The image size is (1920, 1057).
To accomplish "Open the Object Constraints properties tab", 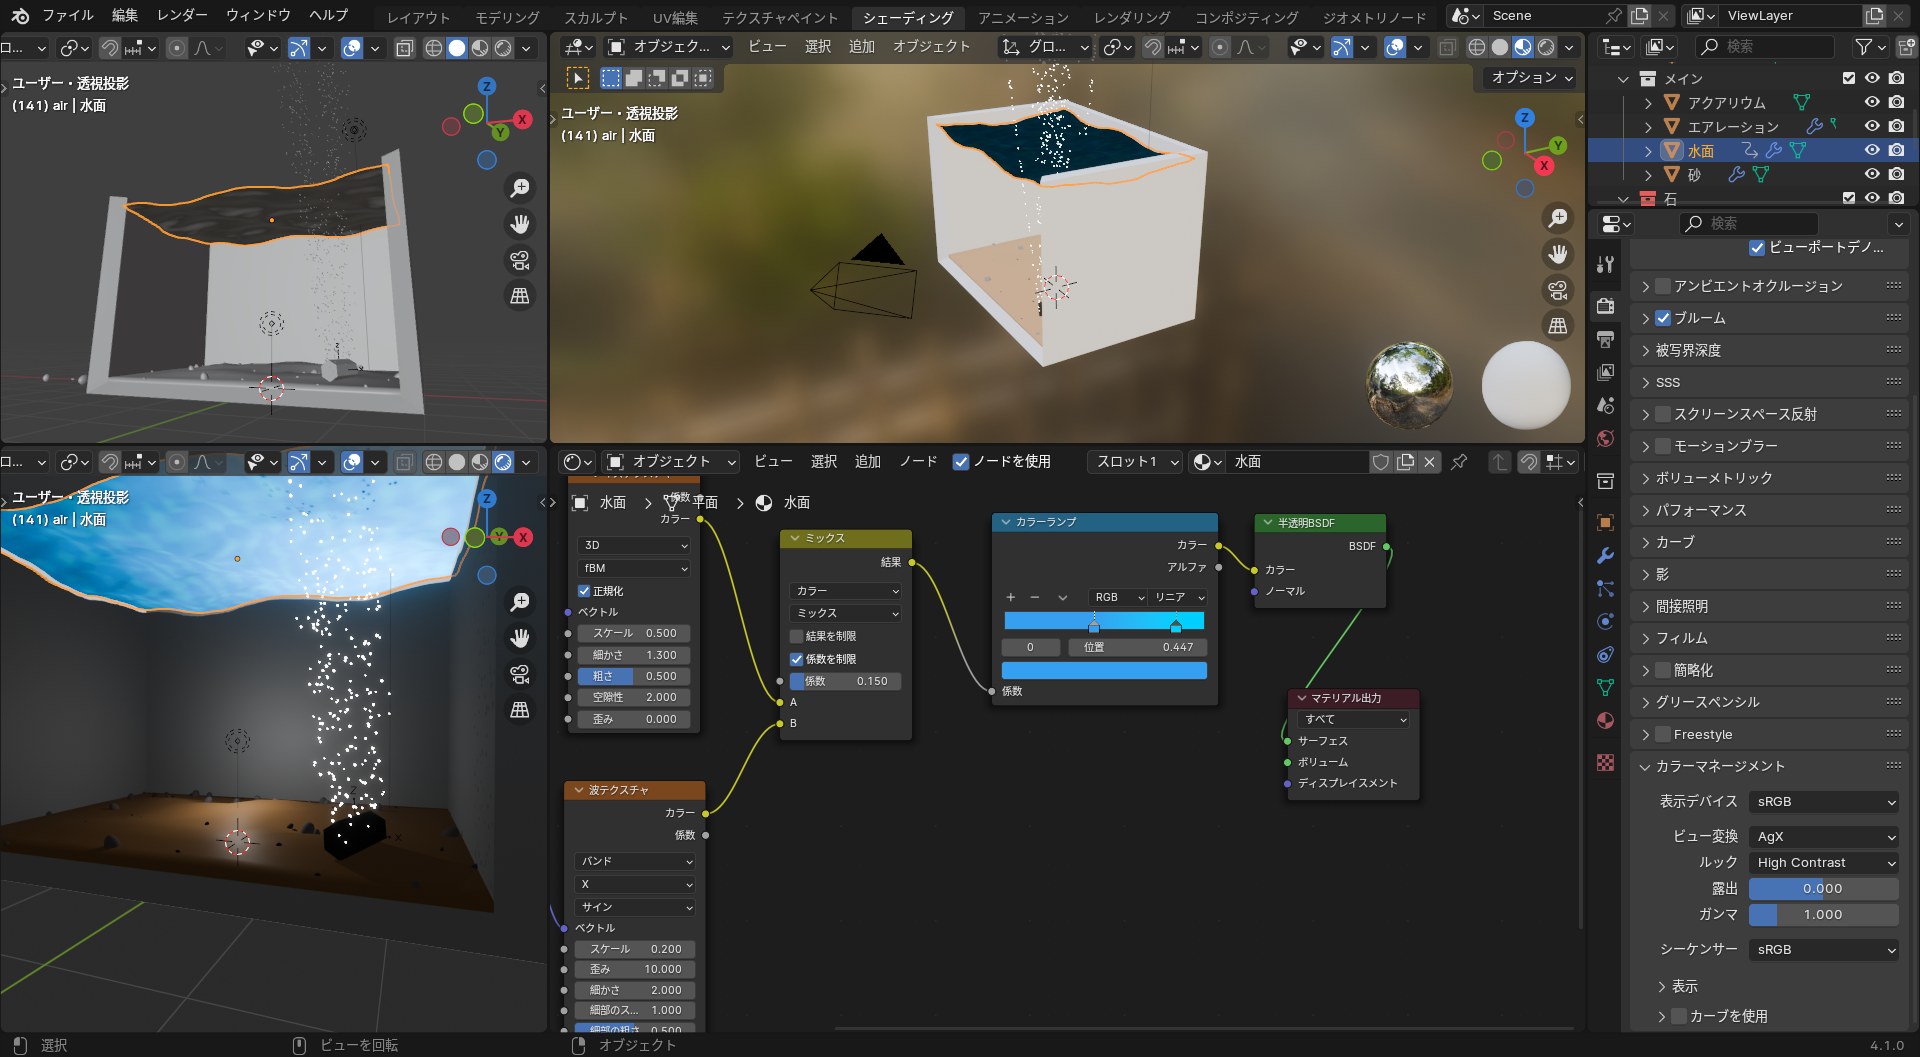I will coord(1605,654).
